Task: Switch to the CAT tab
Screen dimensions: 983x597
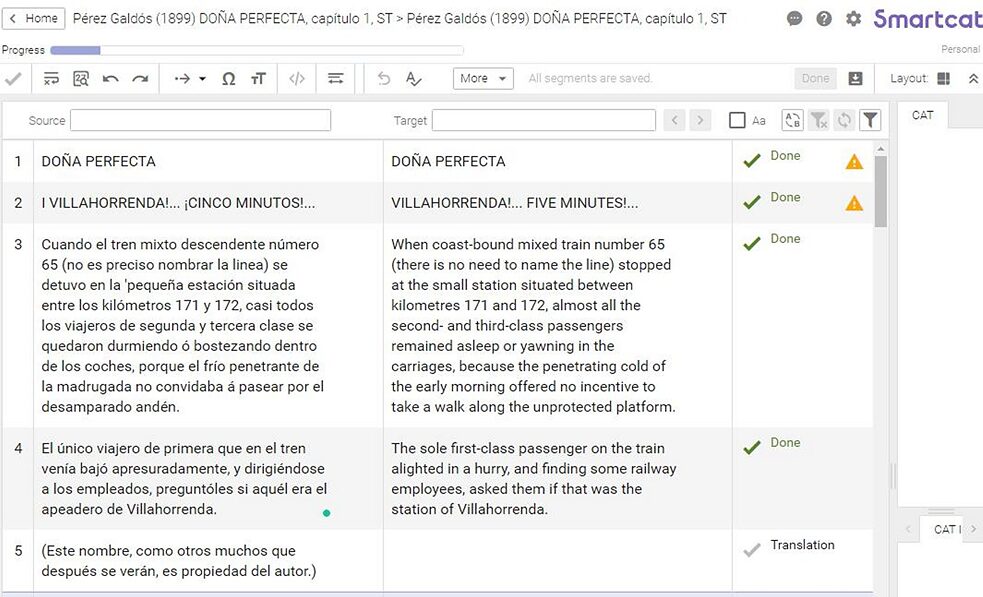Action: tap(923, 115)
